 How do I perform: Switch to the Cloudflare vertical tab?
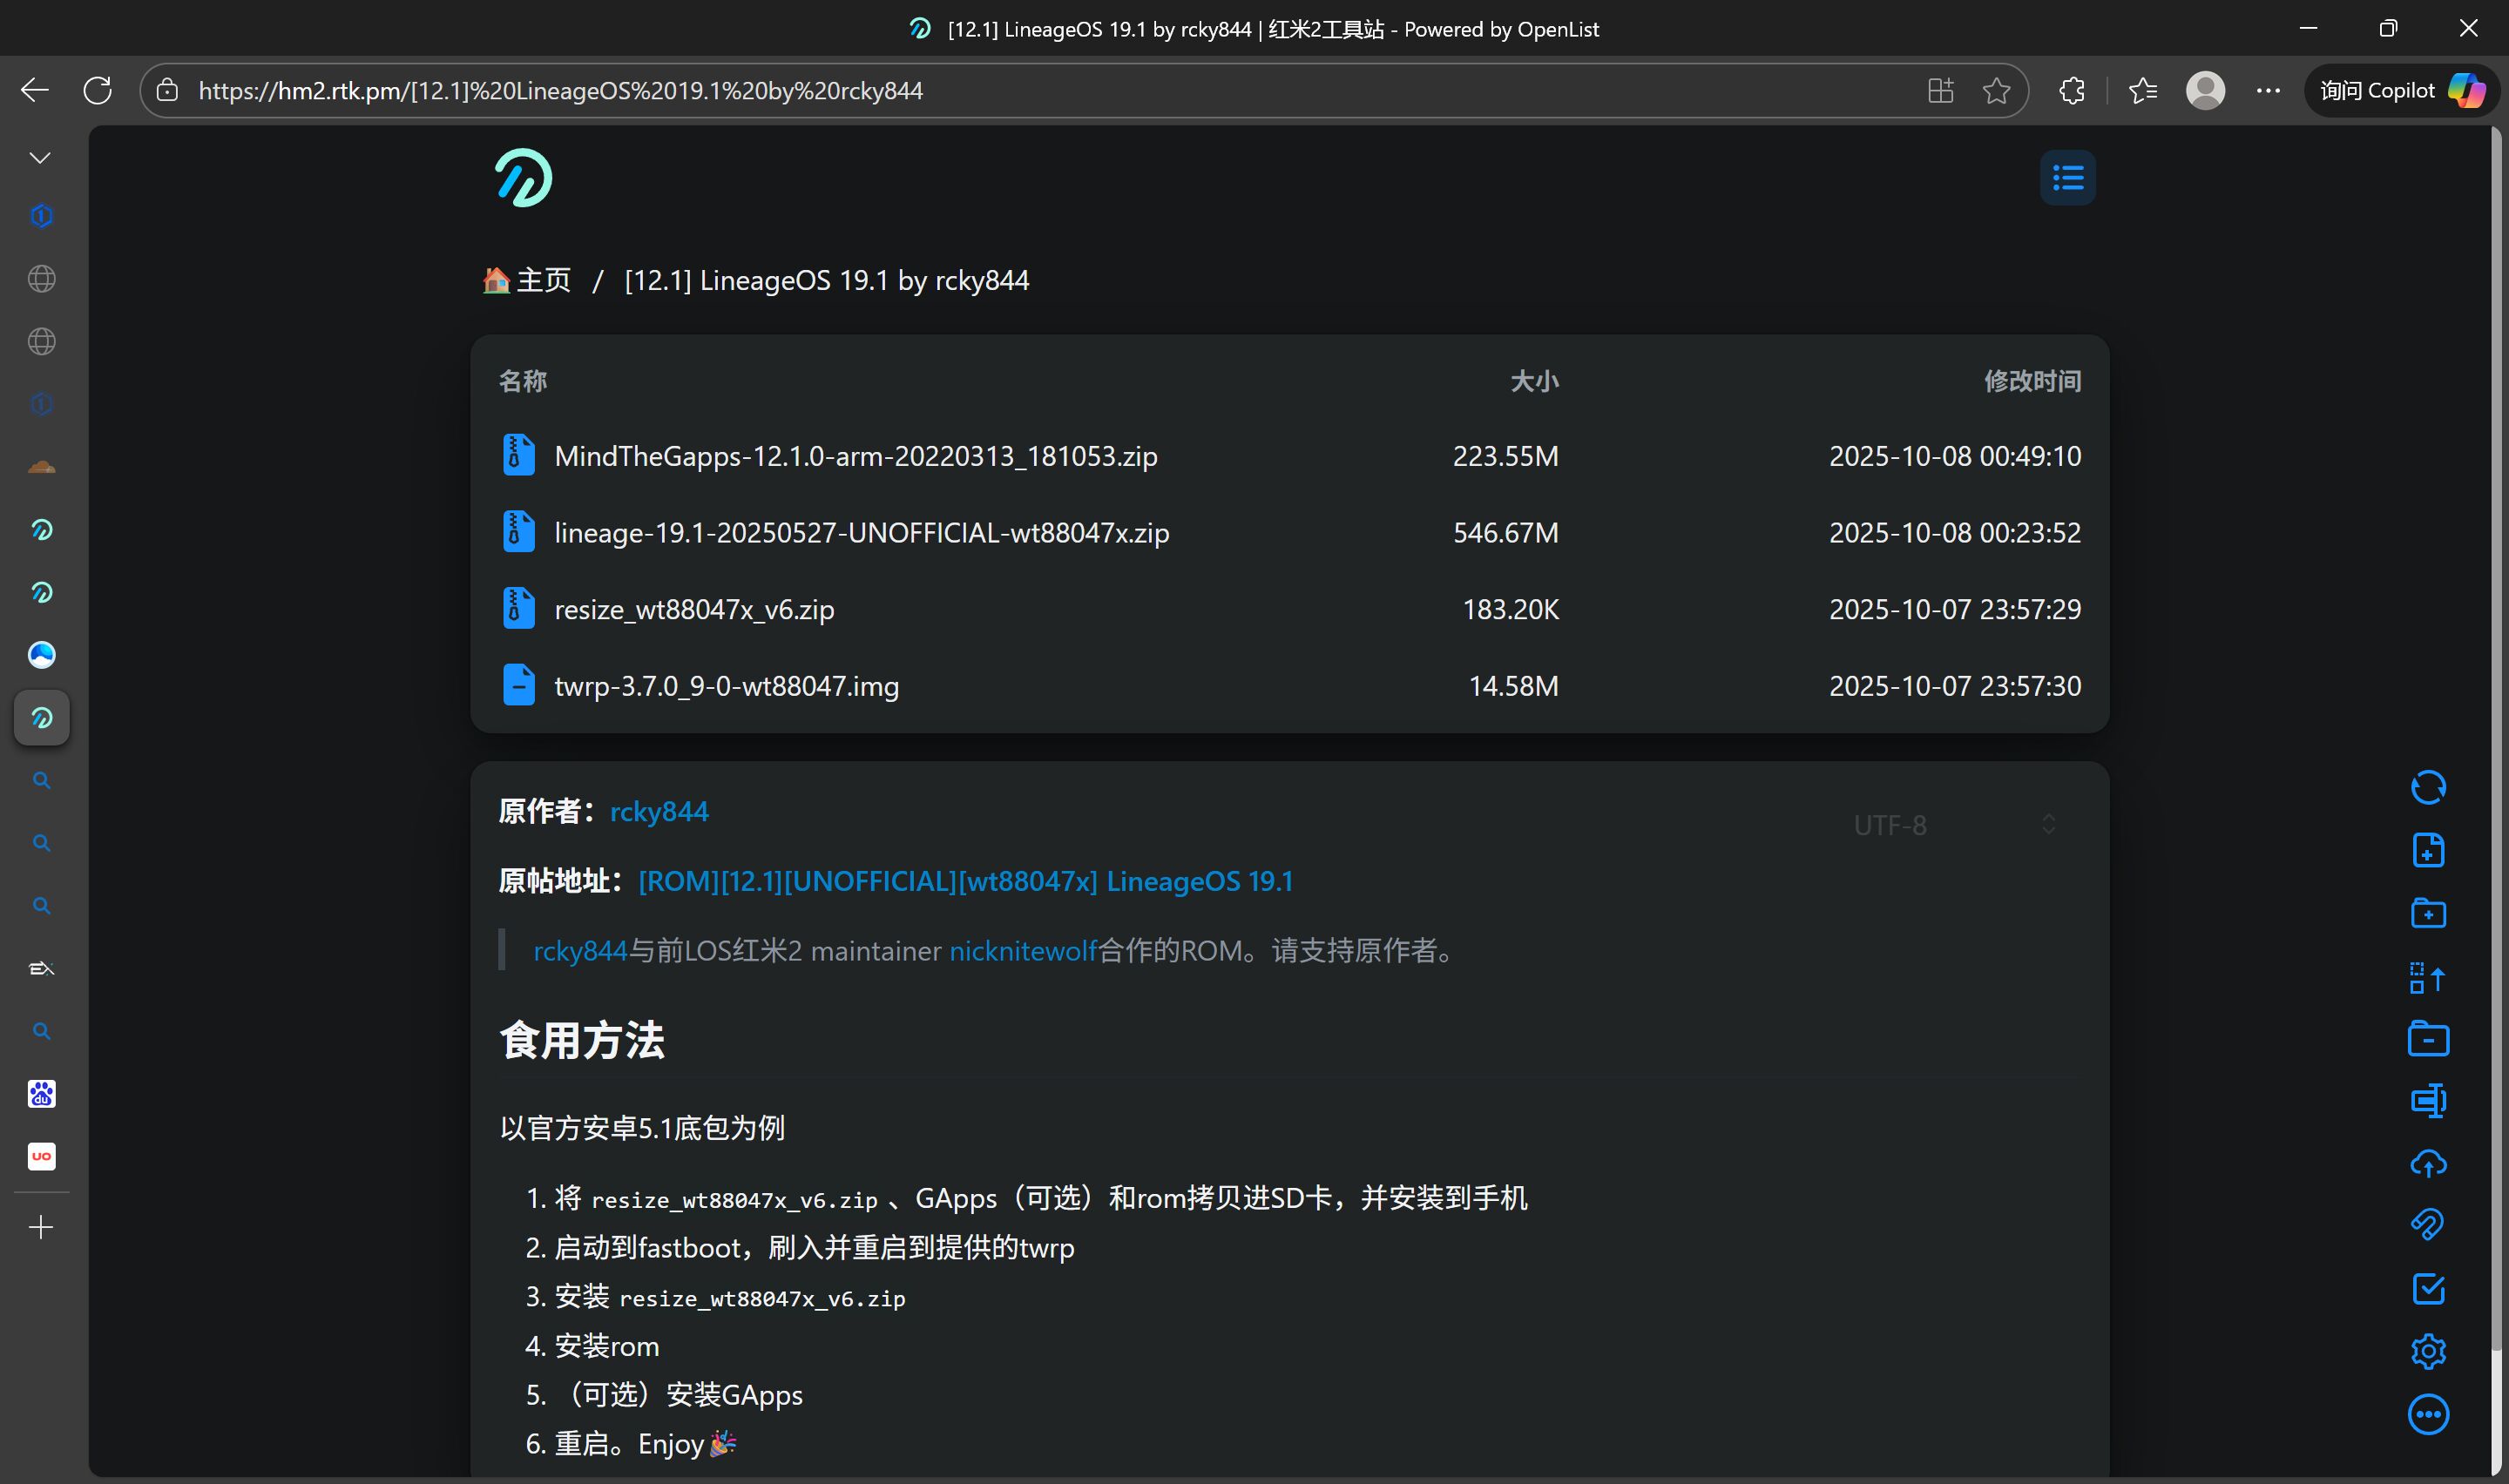pos(41,467)
